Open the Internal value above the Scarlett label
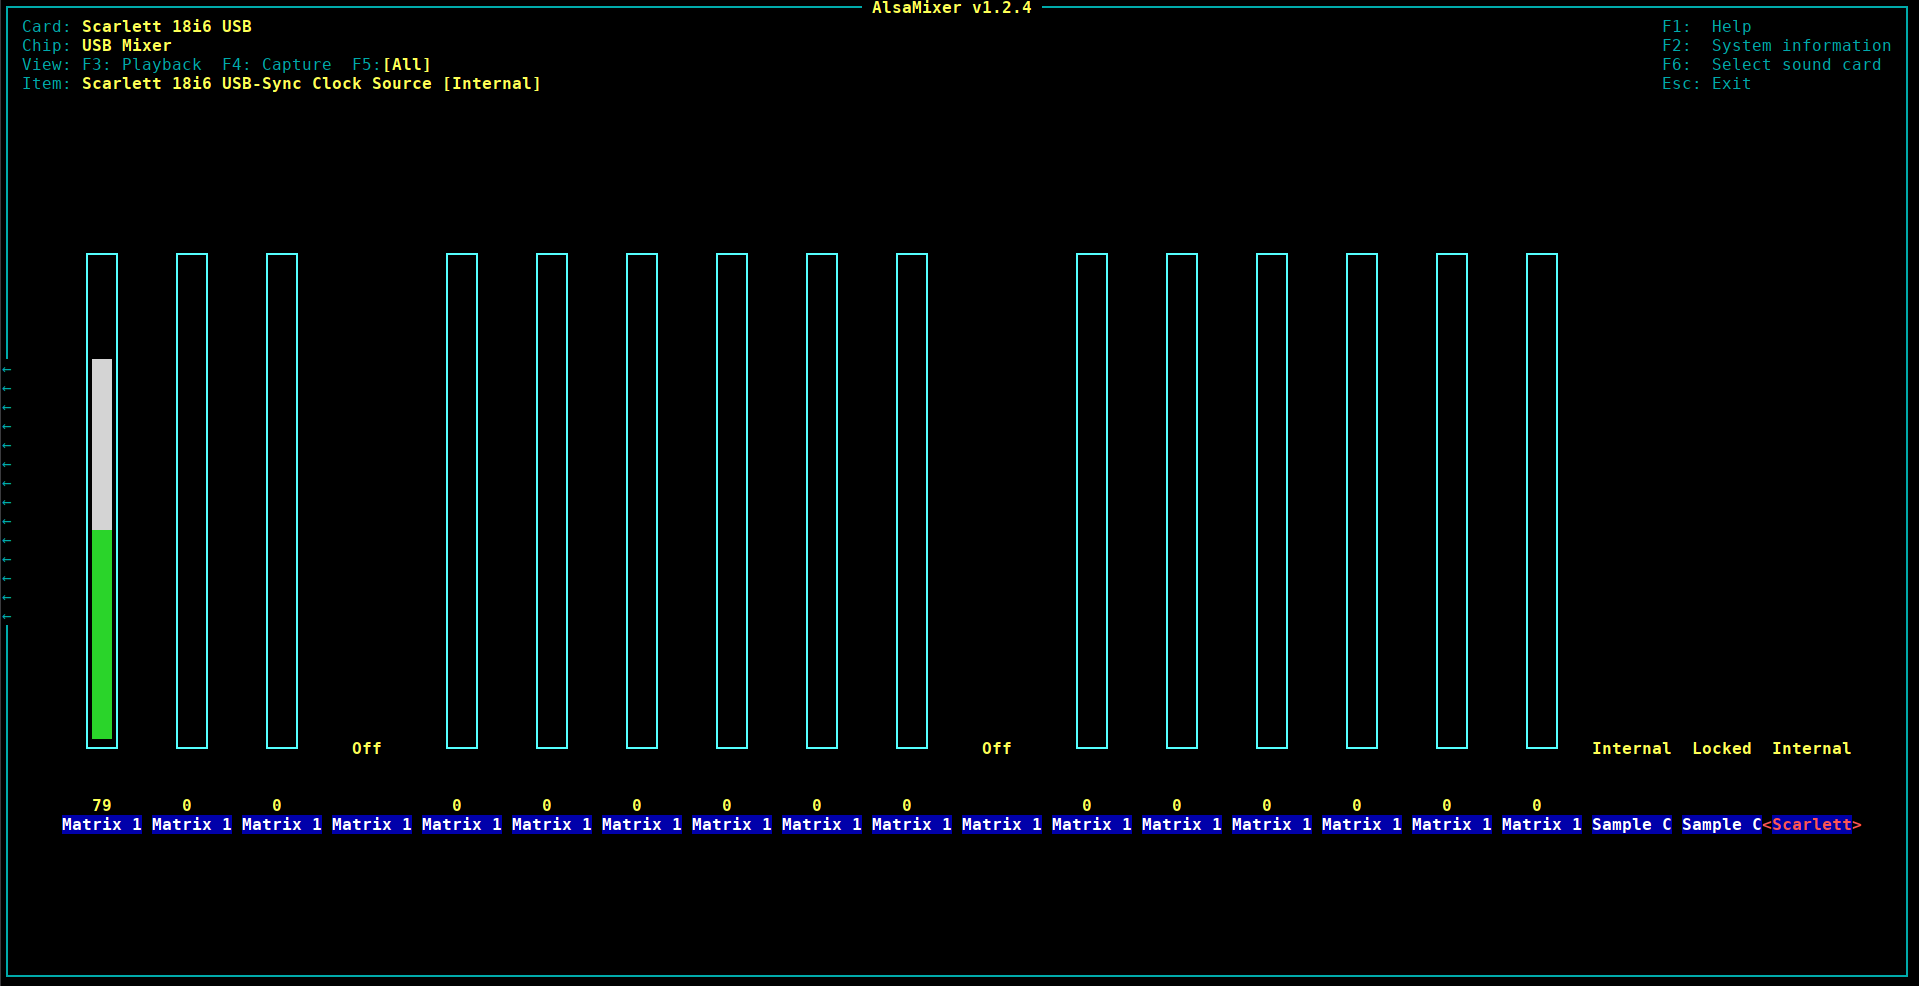Screen dimensions: 1919x986 pos(1811,749)
